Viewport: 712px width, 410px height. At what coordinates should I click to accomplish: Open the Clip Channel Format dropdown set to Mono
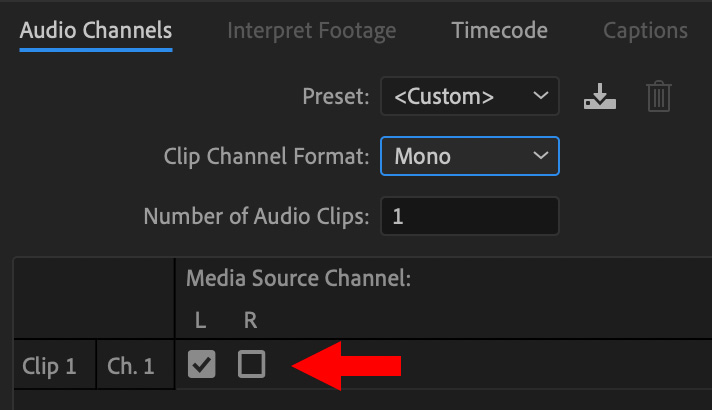(470, 156)
